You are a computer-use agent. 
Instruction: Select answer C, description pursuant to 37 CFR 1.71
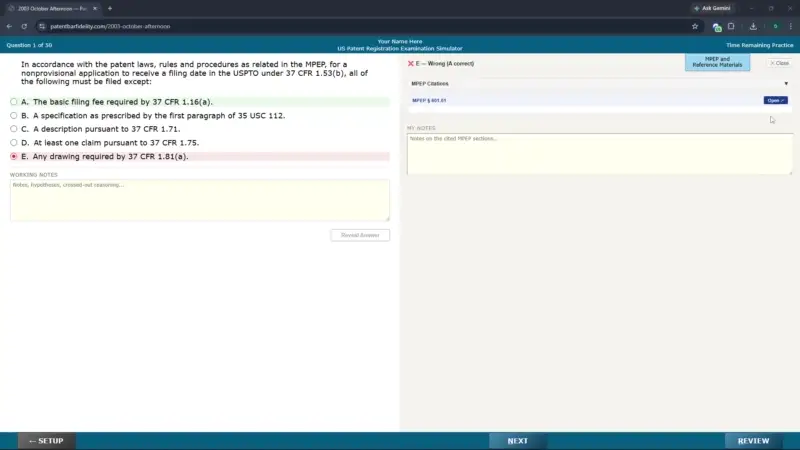[x=14, y=129]
